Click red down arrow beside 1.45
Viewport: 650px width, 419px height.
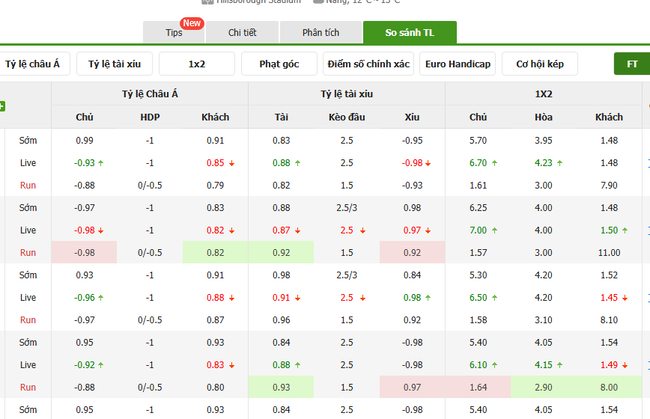click(x=625, y=298)
